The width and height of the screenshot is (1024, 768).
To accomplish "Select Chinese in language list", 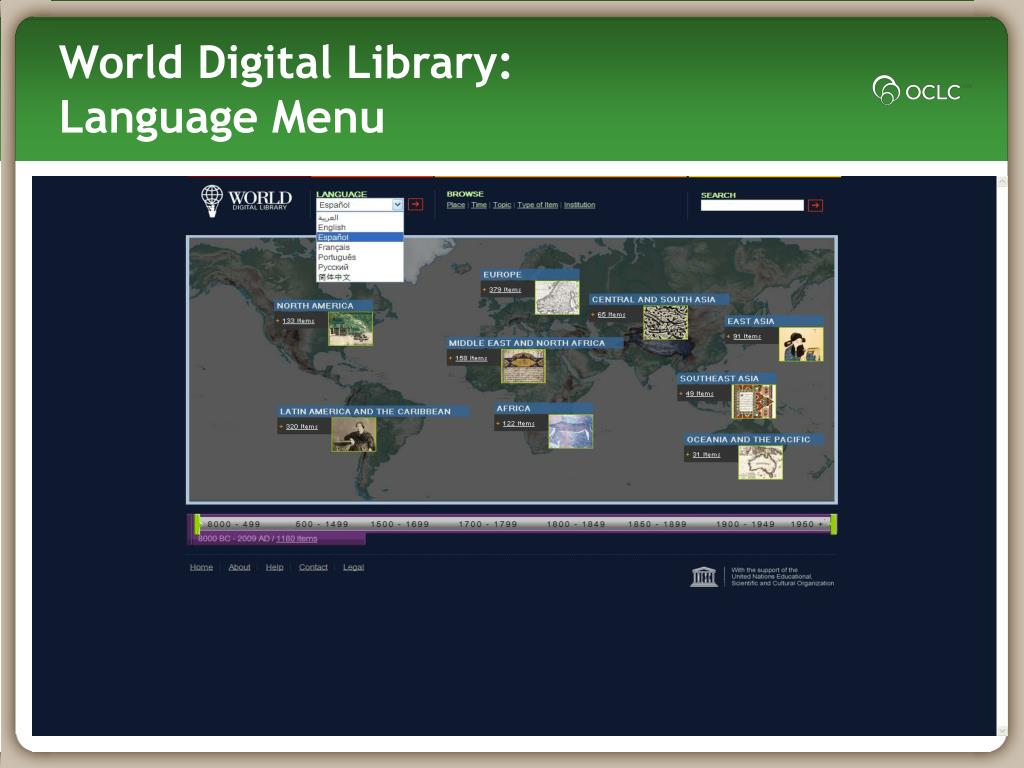I will pos(360,277).
